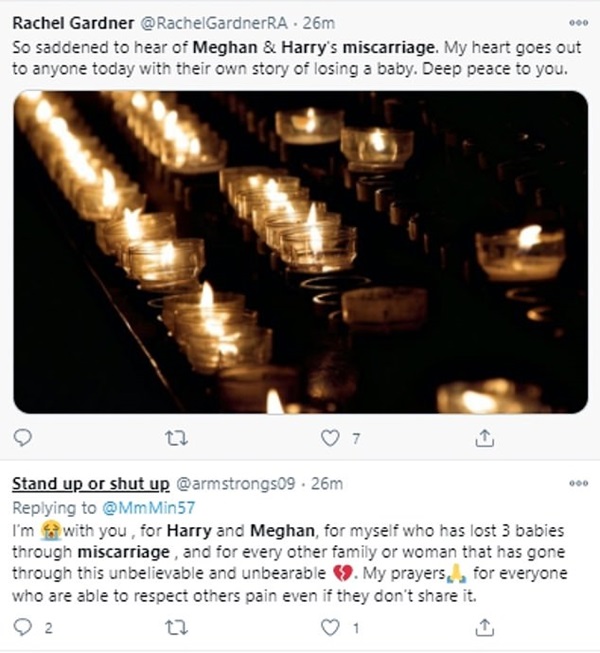Share the Stand up or shut up tweet
600x653 pixels.
coord(484,627)
